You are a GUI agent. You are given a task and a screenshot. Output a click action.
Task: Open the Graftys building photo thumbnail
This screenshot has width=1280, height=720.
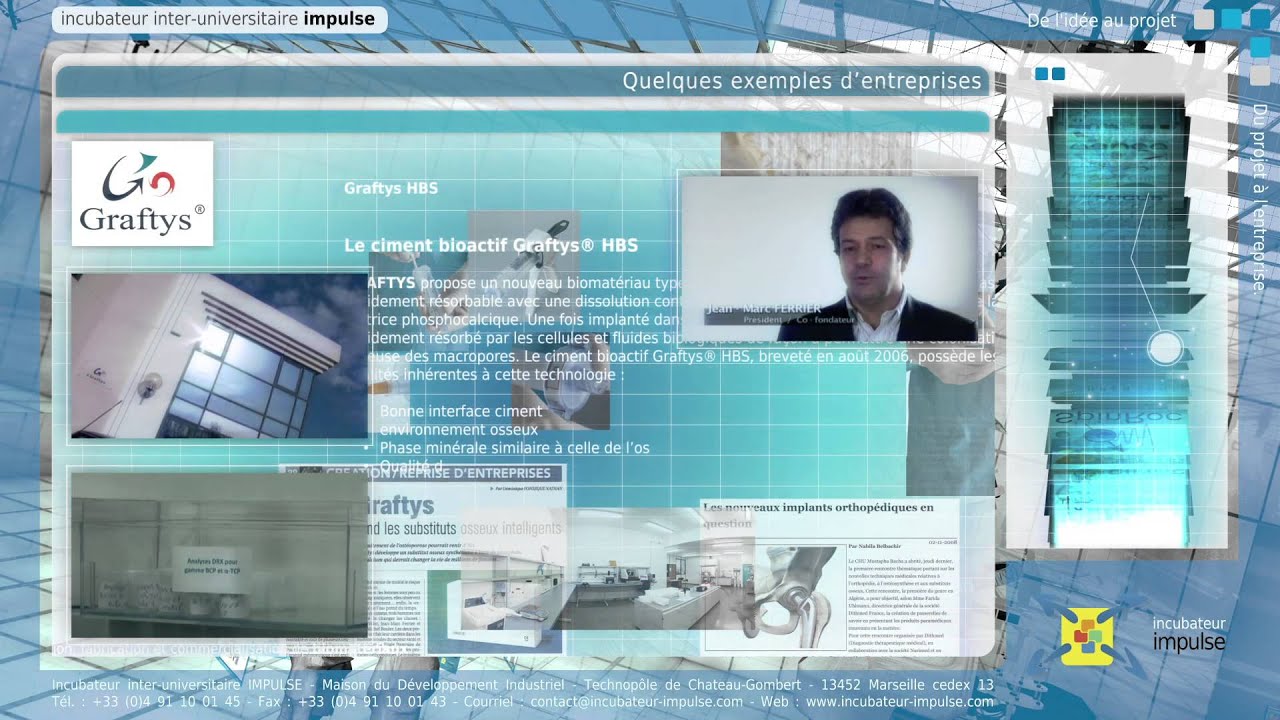point(219,357)
